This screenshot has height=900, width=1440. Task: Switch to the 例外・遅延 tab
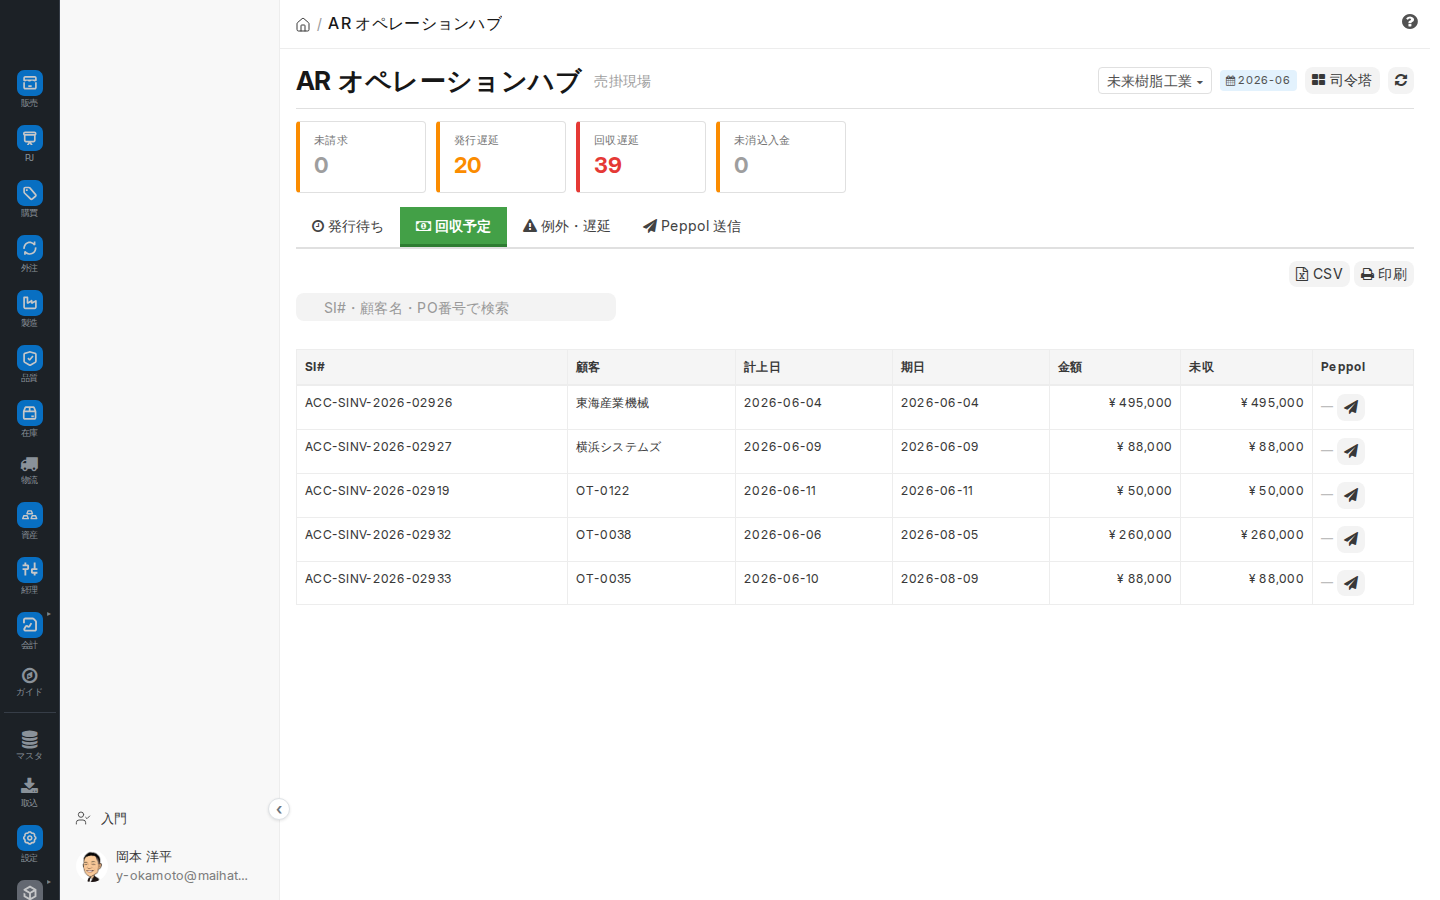point(567,227)
